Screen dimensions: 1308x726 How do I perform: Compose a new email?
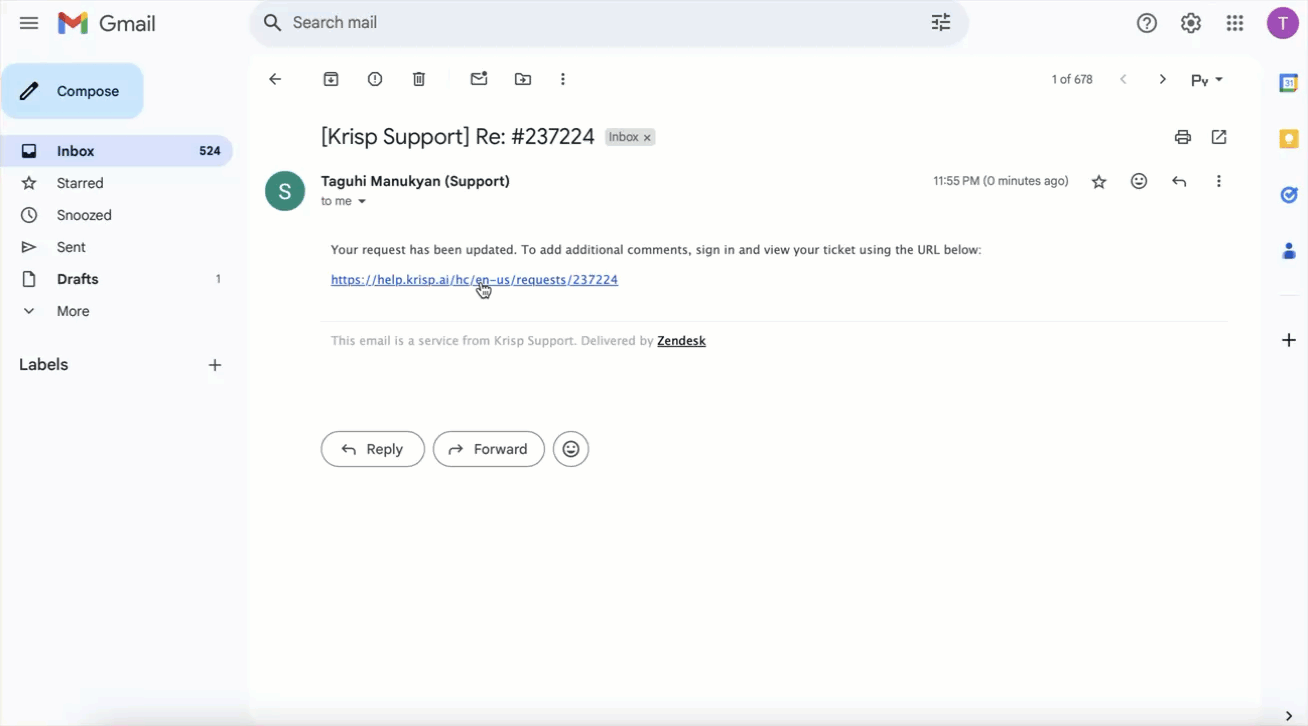point(72,91)
